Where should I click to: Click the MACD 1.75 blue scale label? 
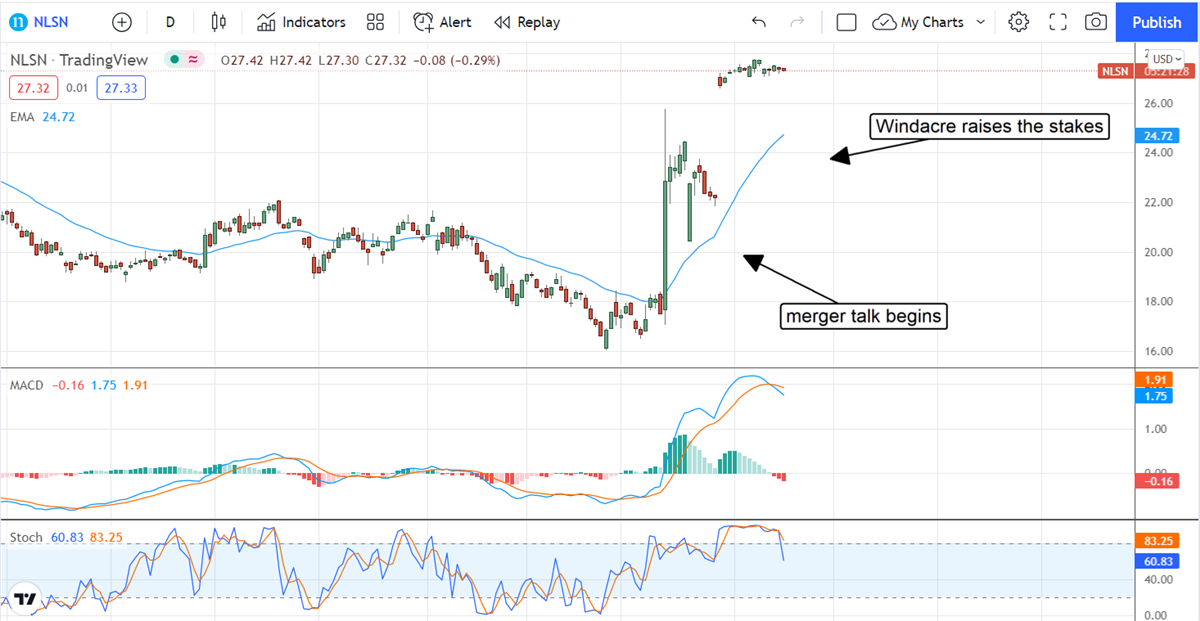(1157, 396)
